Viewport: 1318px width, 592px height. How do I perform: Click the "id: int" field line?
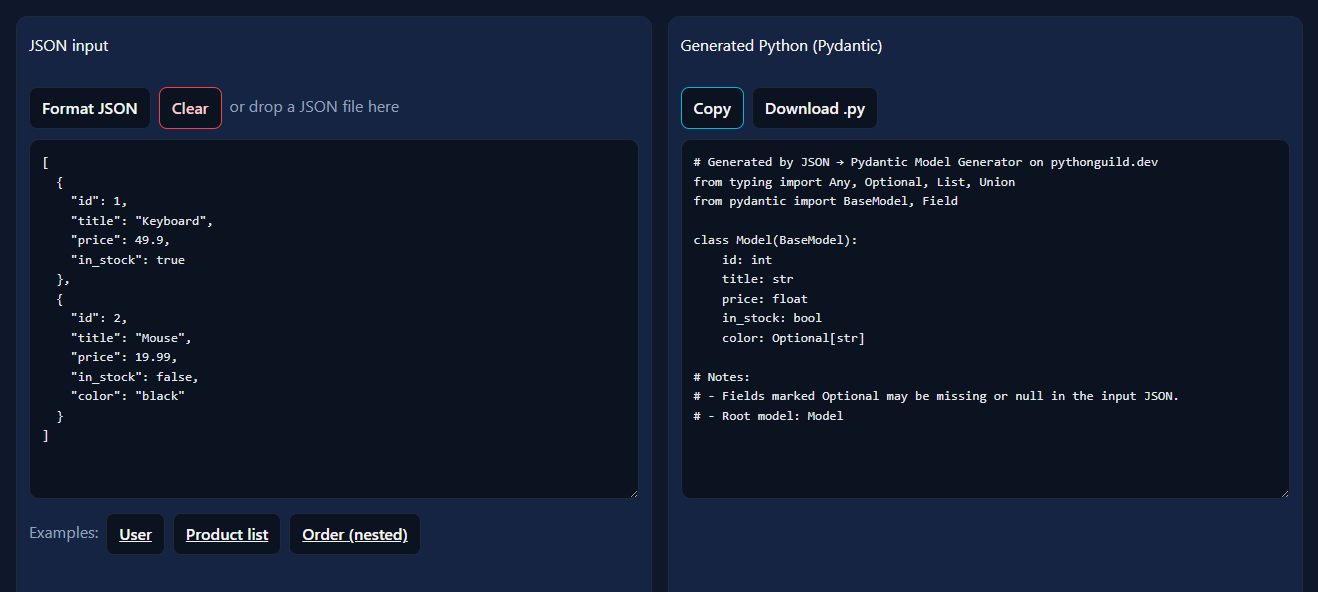click(747, 260)
